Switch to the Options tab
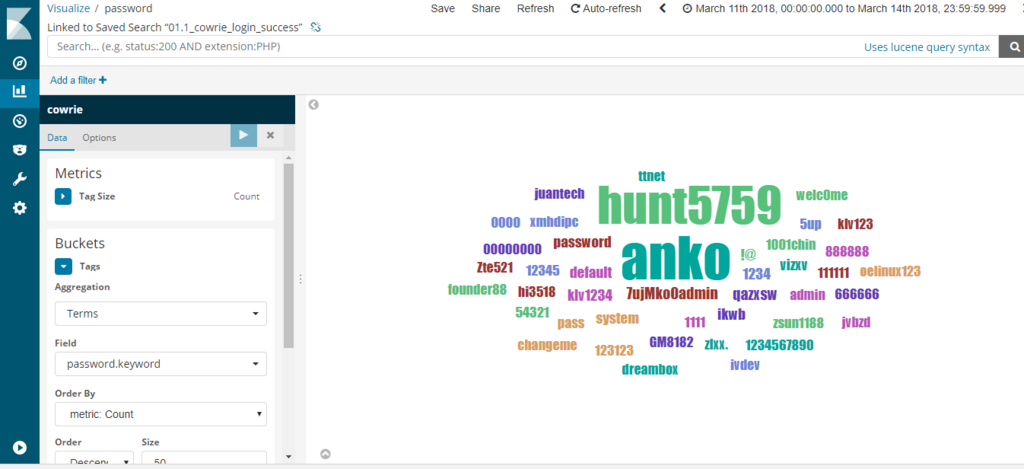 (x=99, y=137)
